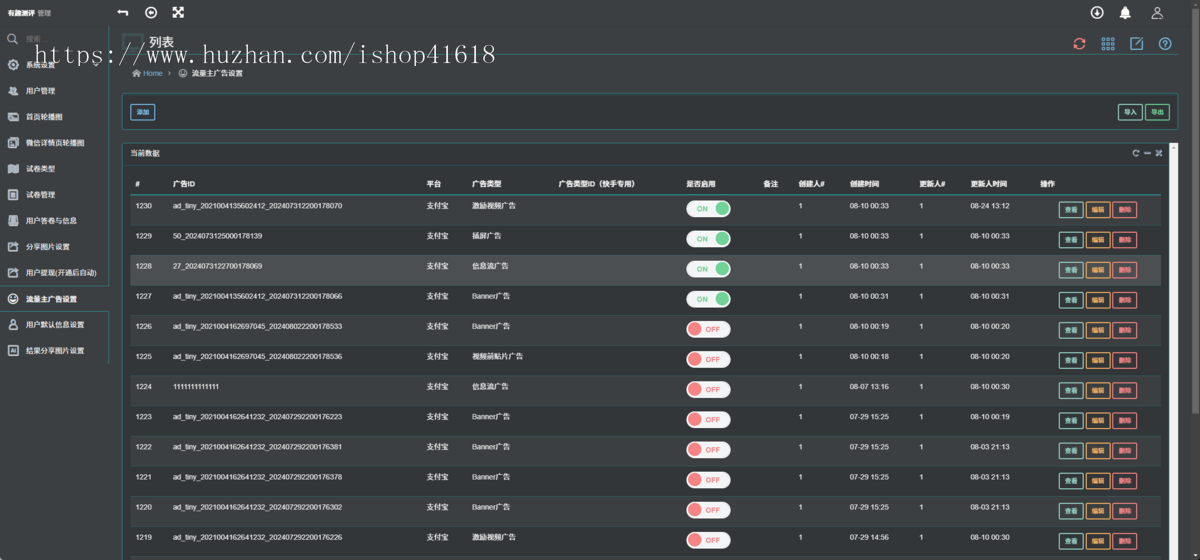The width and height of the screenshot is (1200, 560).
Task: Collapse the 当前数据 panel with minus icon
Action: point(1147,153)
